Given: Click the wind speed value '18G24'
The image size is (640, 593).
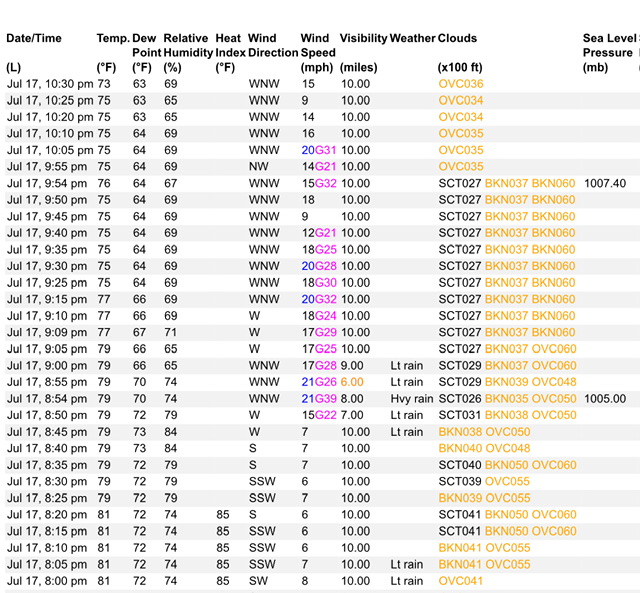Looking at the screenshot, I should pyautogui.click(x=319, y=316).
